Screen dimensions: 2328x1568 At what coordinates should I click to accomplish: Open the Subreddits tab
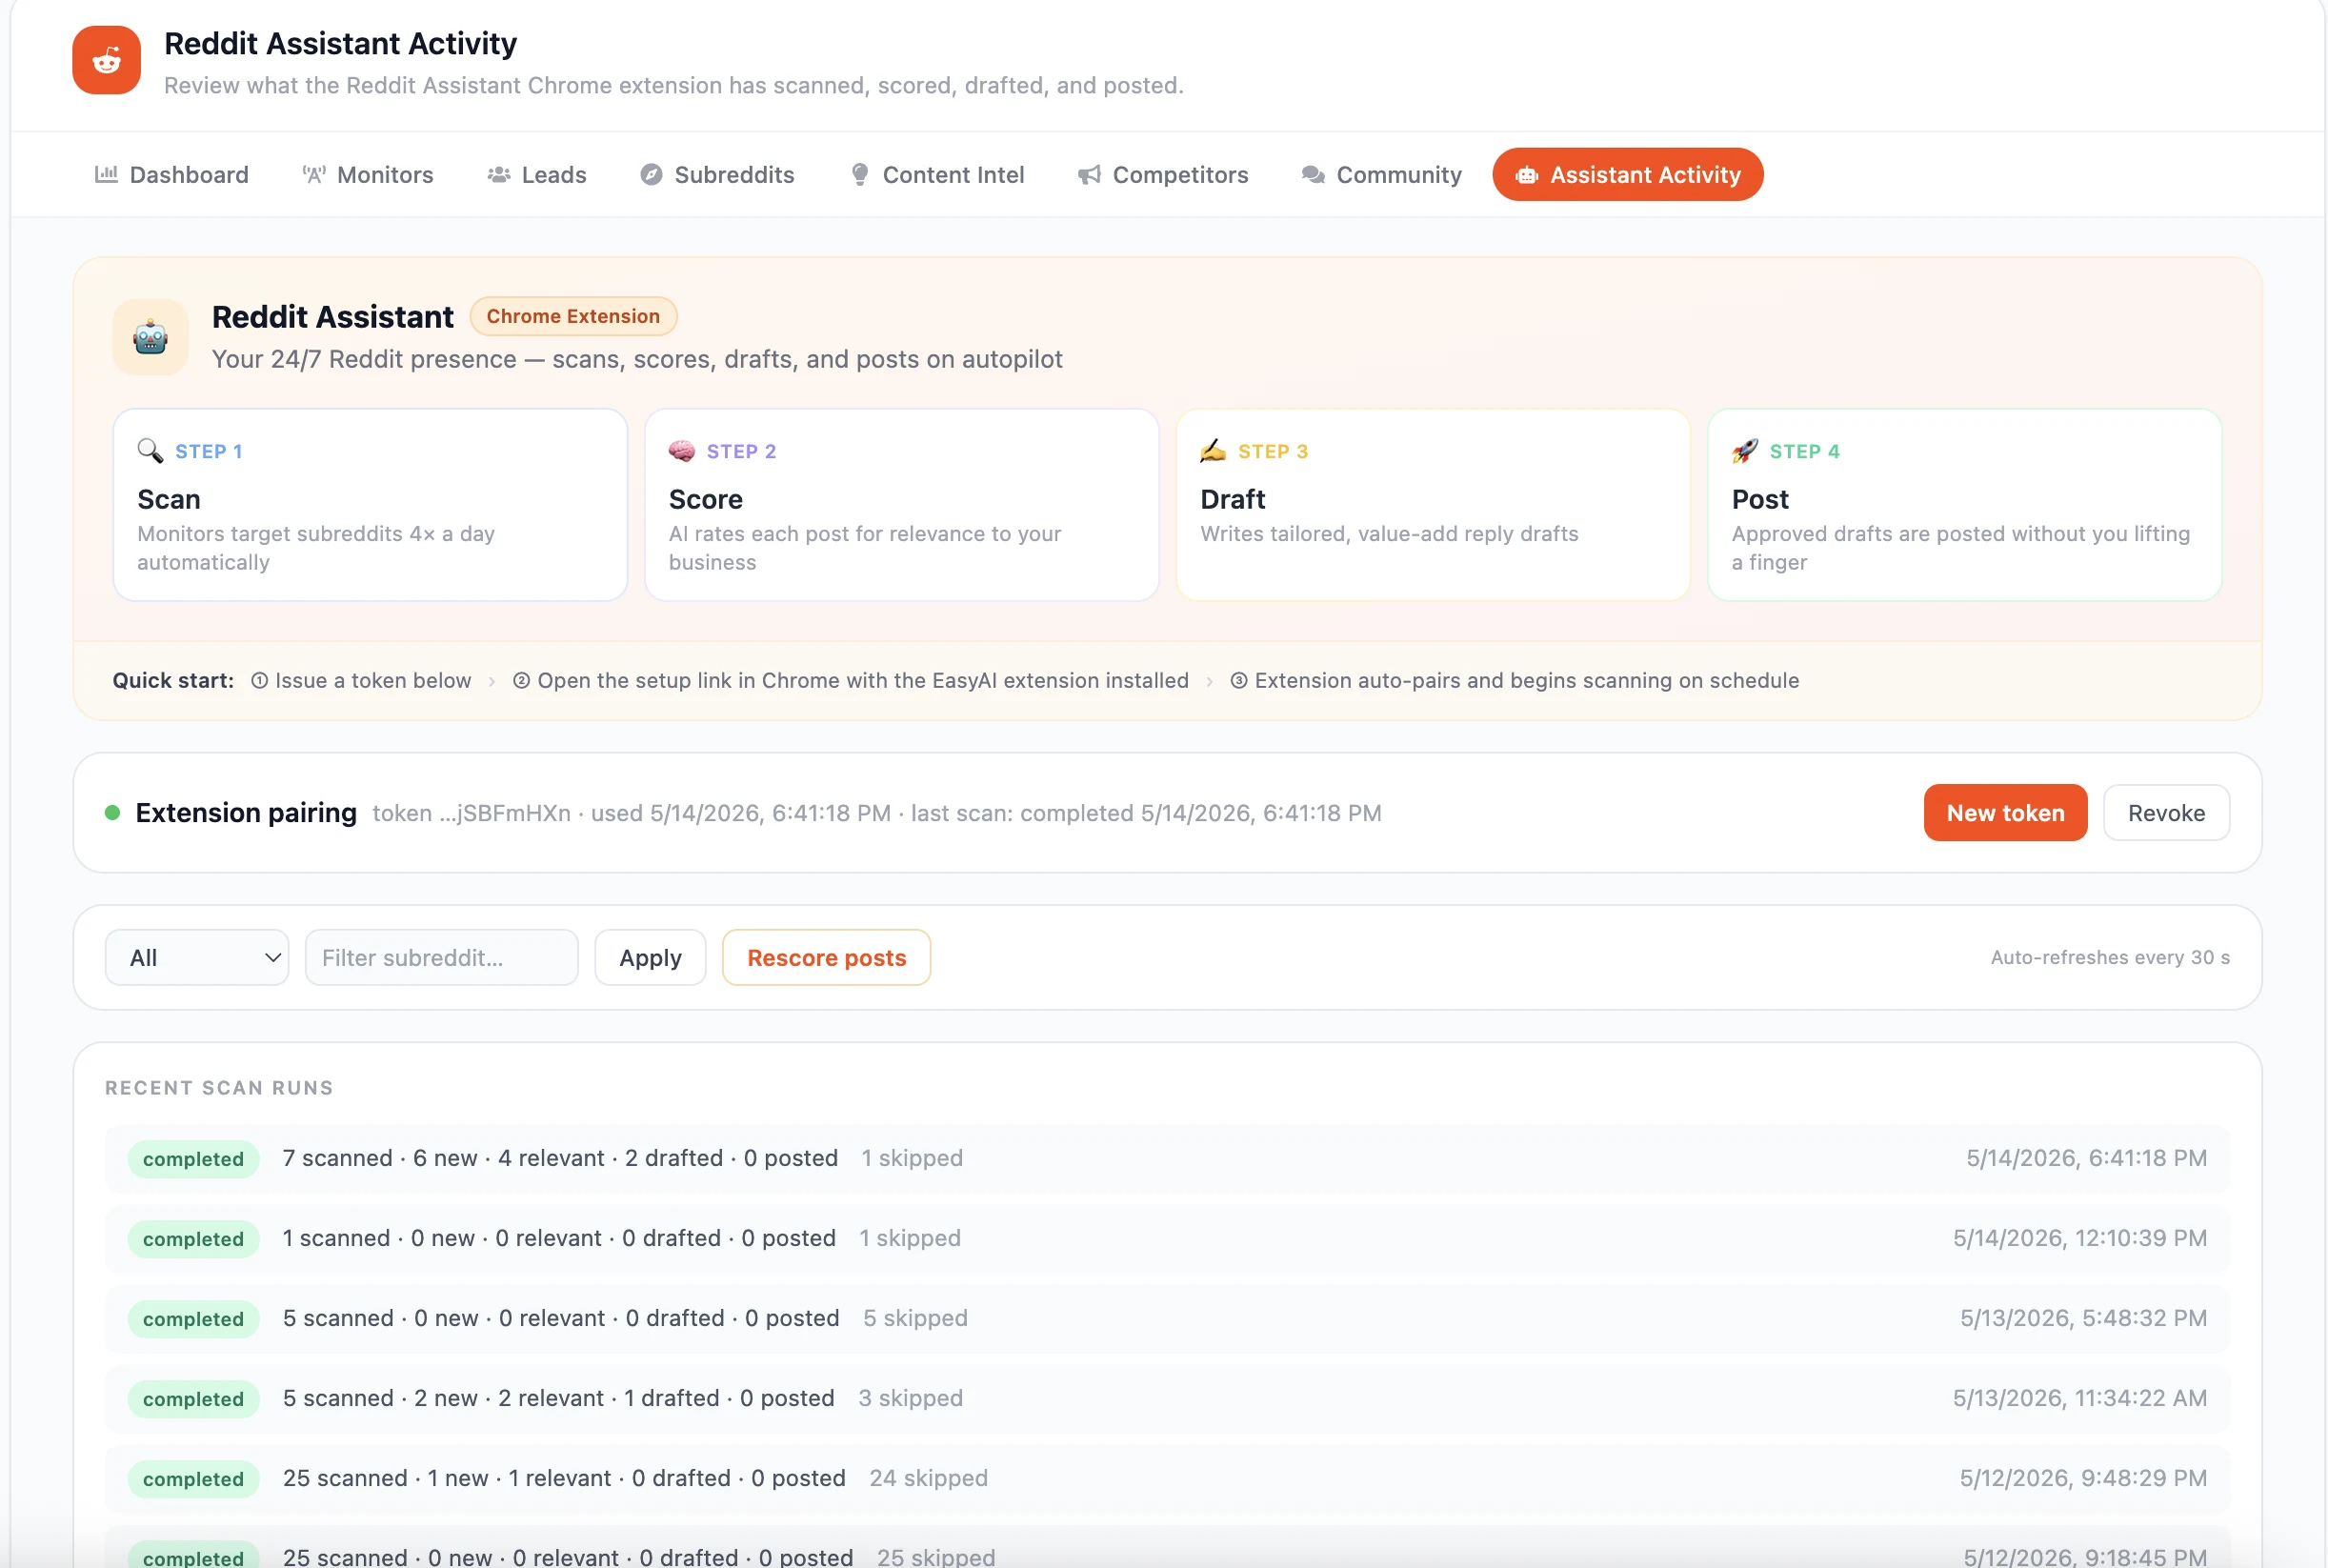718,175
